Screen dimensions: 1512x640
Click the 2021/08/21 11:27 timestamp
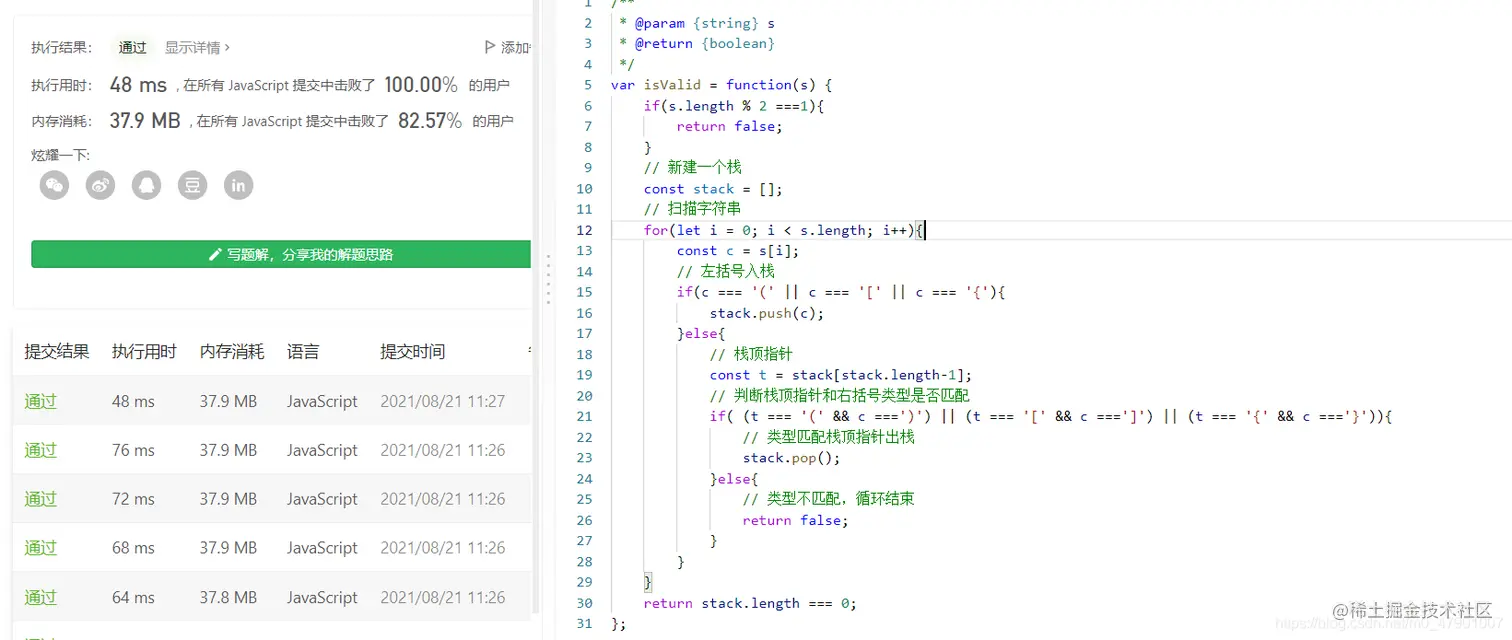[x=442, y=401]
